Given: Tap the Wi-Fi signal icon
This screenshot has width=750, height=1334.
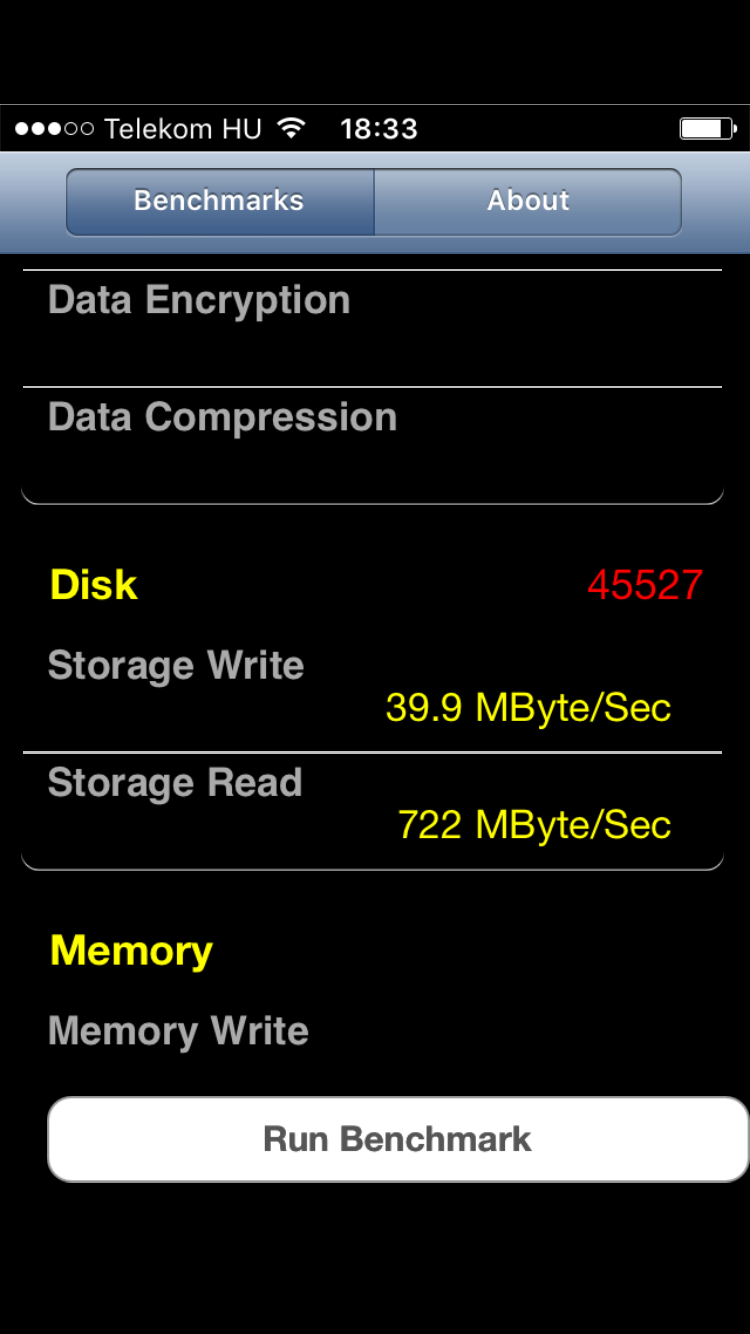Looking at the screenshot, I should [x=291, y=129].
